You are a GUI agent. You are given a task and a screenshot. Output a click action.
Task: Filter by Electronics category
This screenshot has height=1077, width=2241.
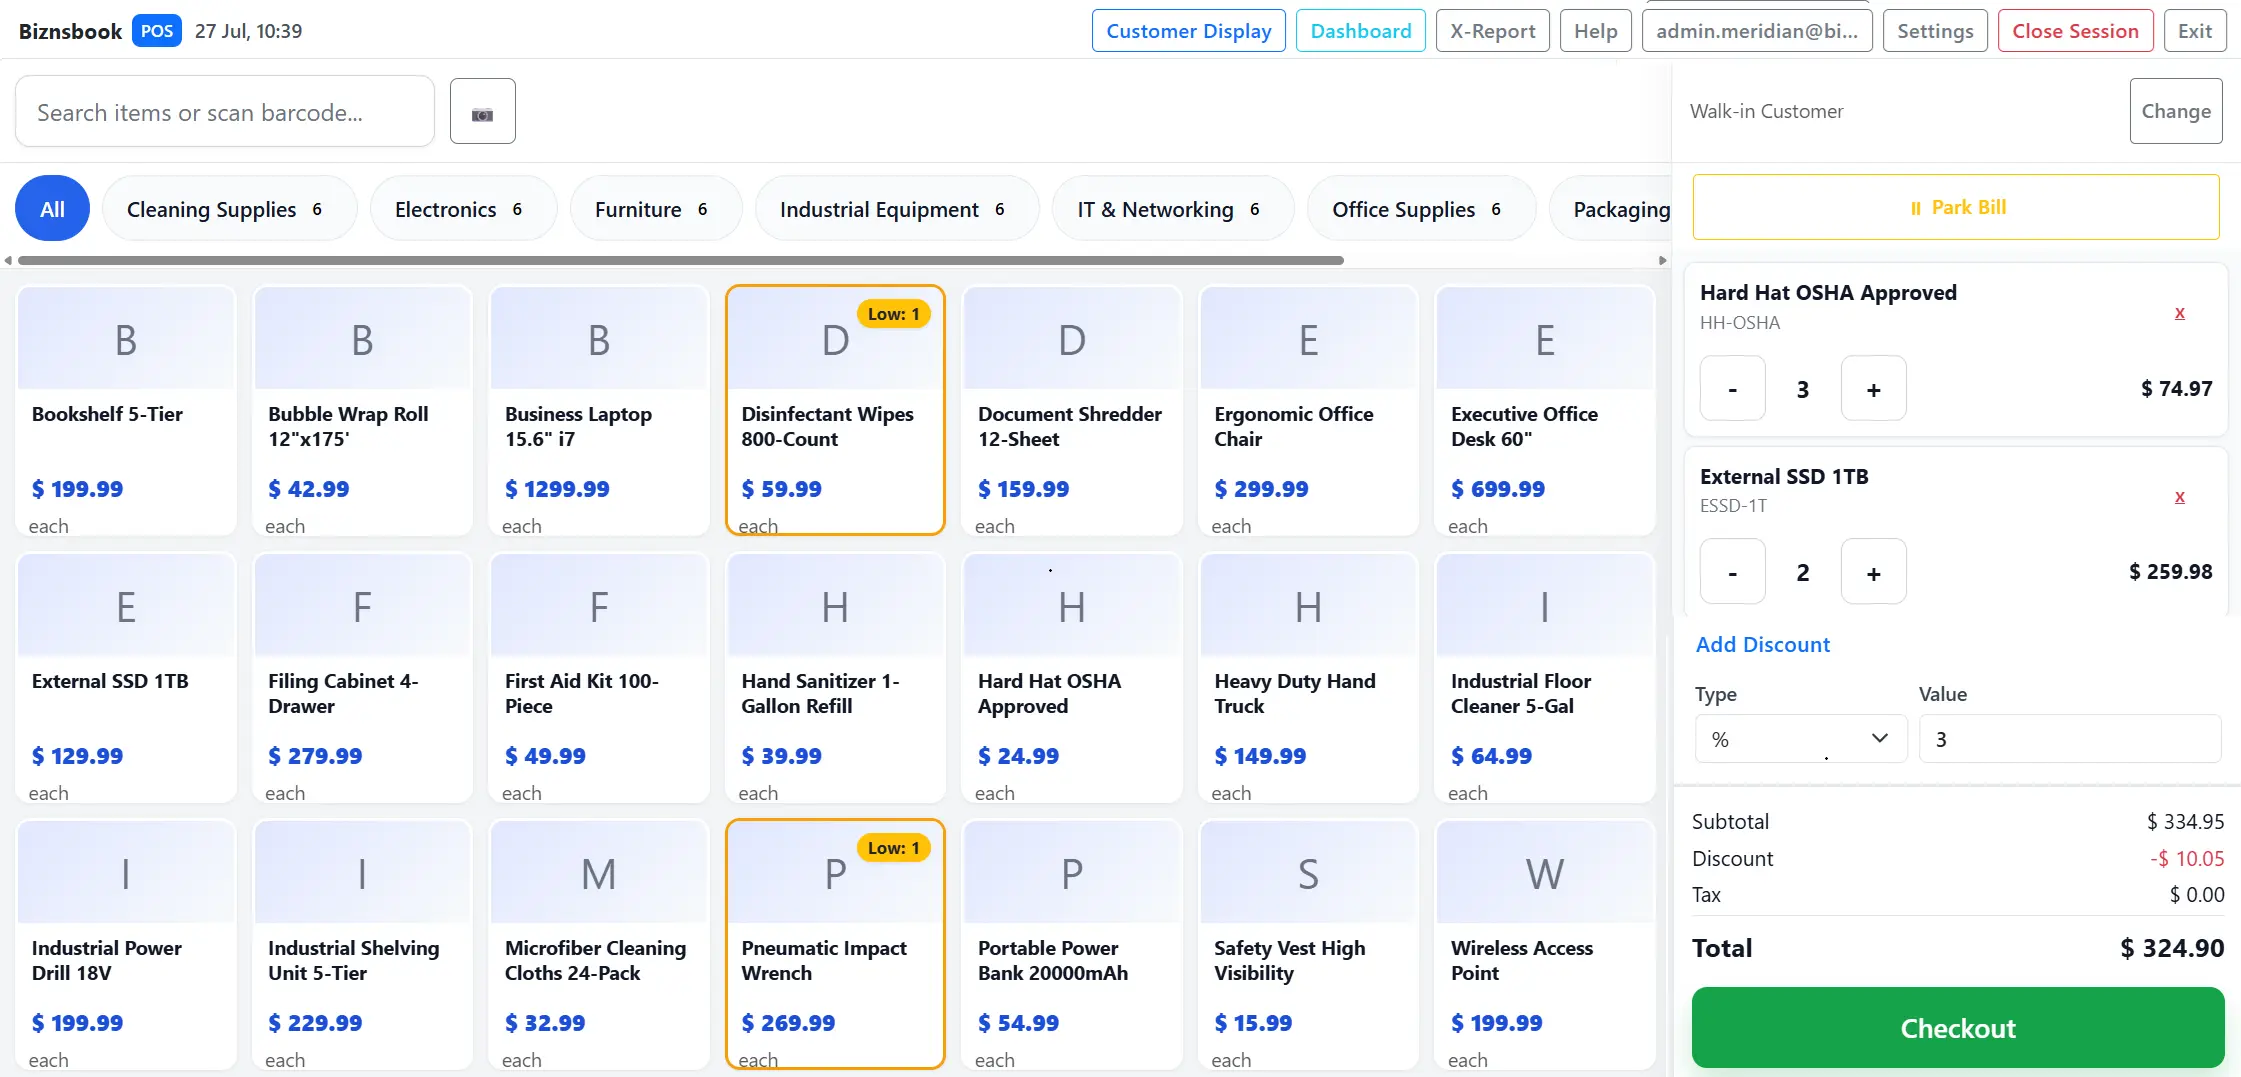(463, 209)
